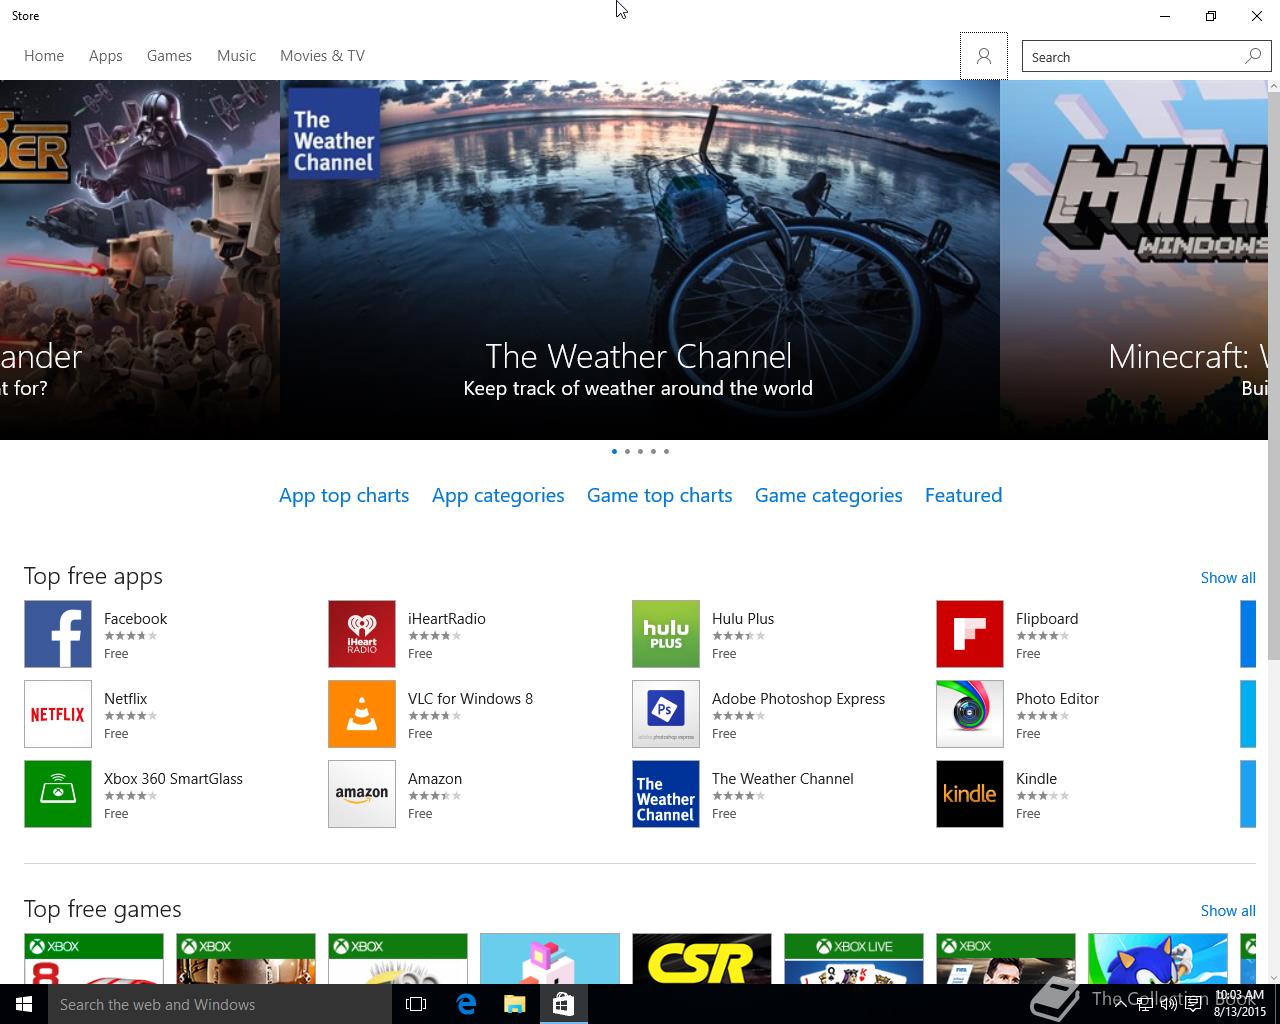Select the last carousel page dot
This screenshot has height=1024, width=1280.
click(x=666, y=451)
